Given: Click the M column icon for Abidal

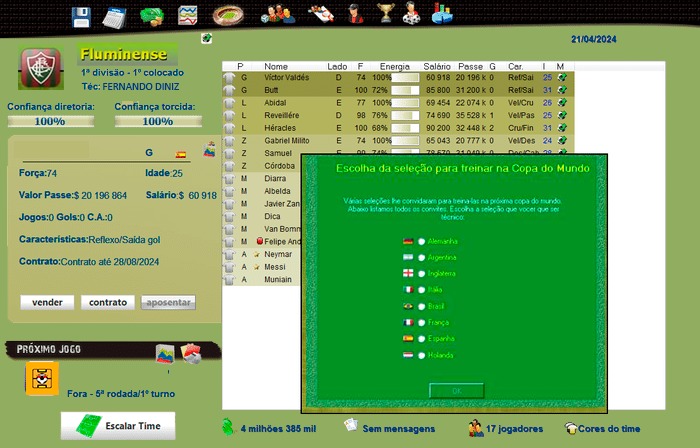Looking at the screenshot, I should click(562, 103).
